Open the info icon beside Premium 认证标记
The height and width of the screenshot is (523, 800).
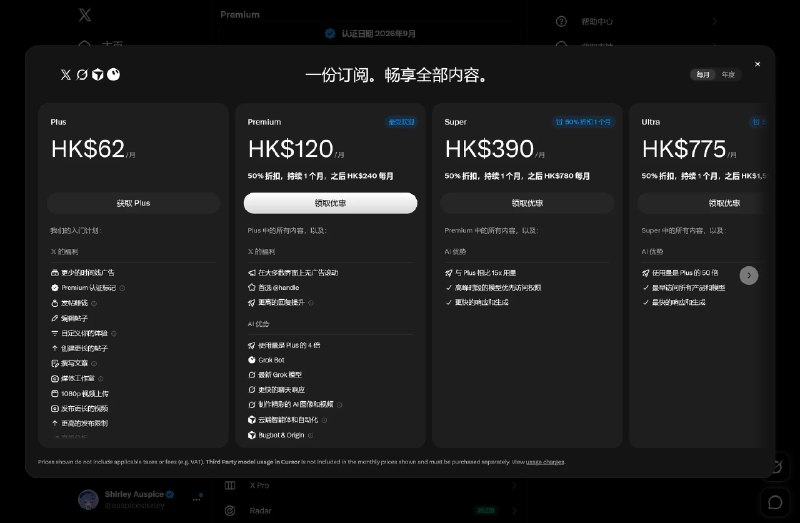122,288
